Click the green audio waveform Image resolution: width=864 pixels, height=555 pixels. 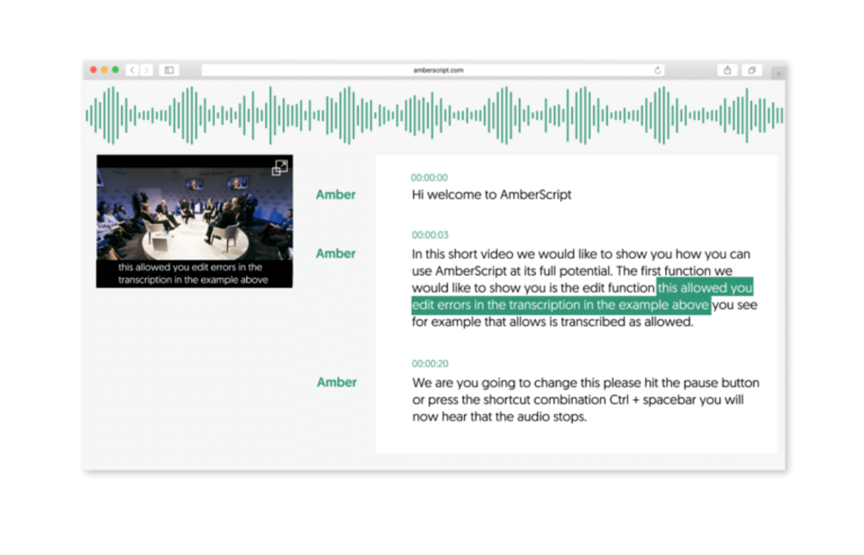pos(434,115)
